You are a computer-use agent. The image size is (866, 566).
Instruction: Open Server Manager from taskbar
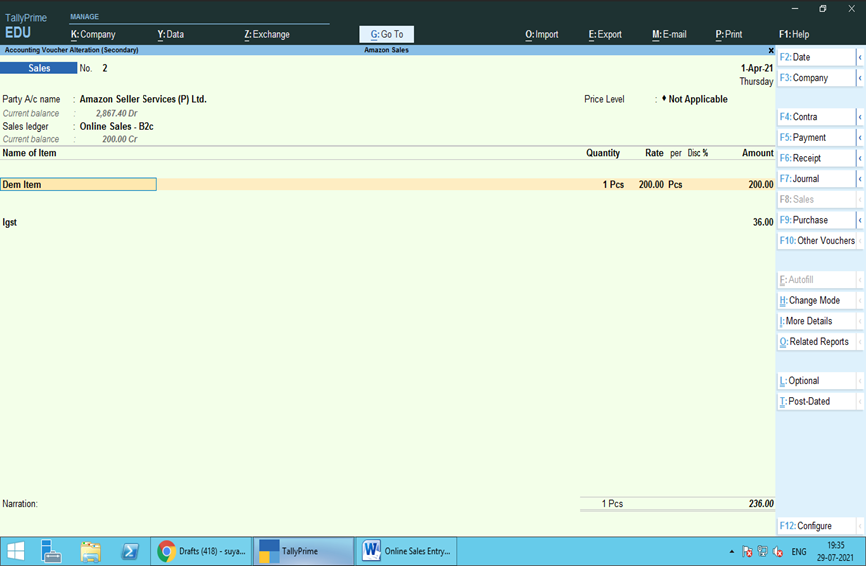coord(51,551)
